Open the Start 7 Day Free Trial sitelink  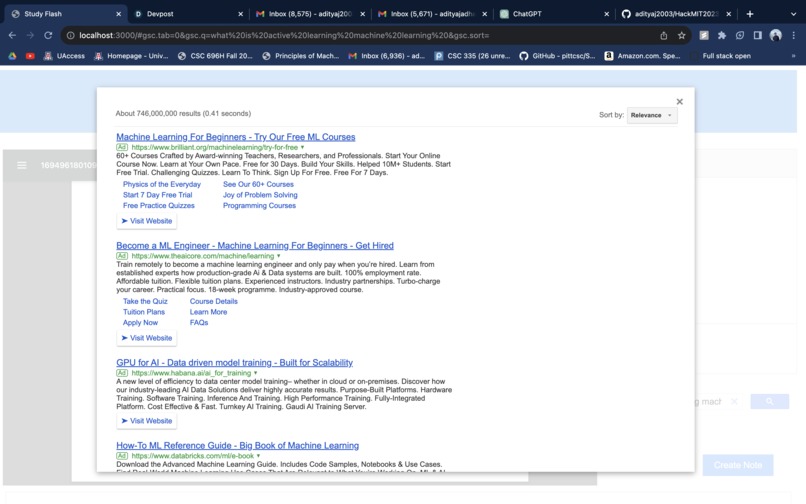pyautogui.click(x=157, y=195)
